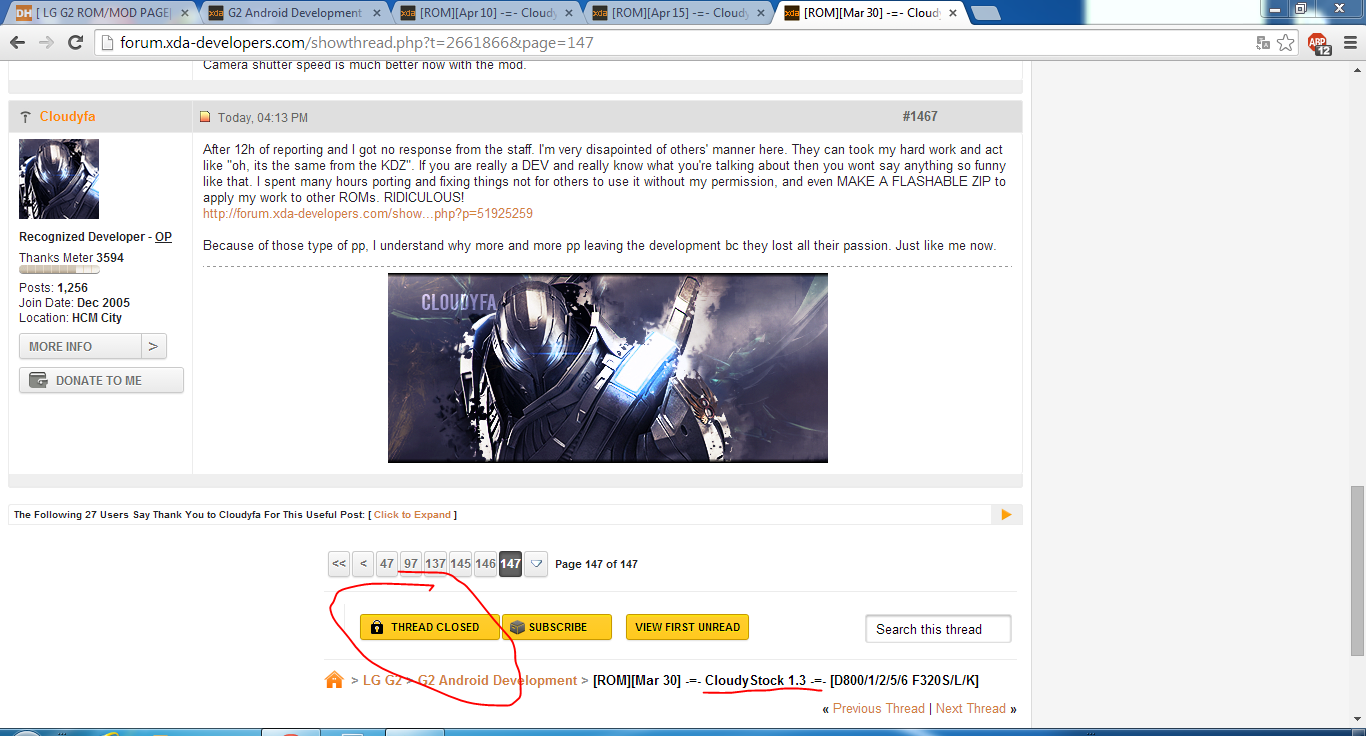The height and width of the screenshot is (736, 1366).
Task: Go to previous page with < button
Action: [x=364, y=564]
